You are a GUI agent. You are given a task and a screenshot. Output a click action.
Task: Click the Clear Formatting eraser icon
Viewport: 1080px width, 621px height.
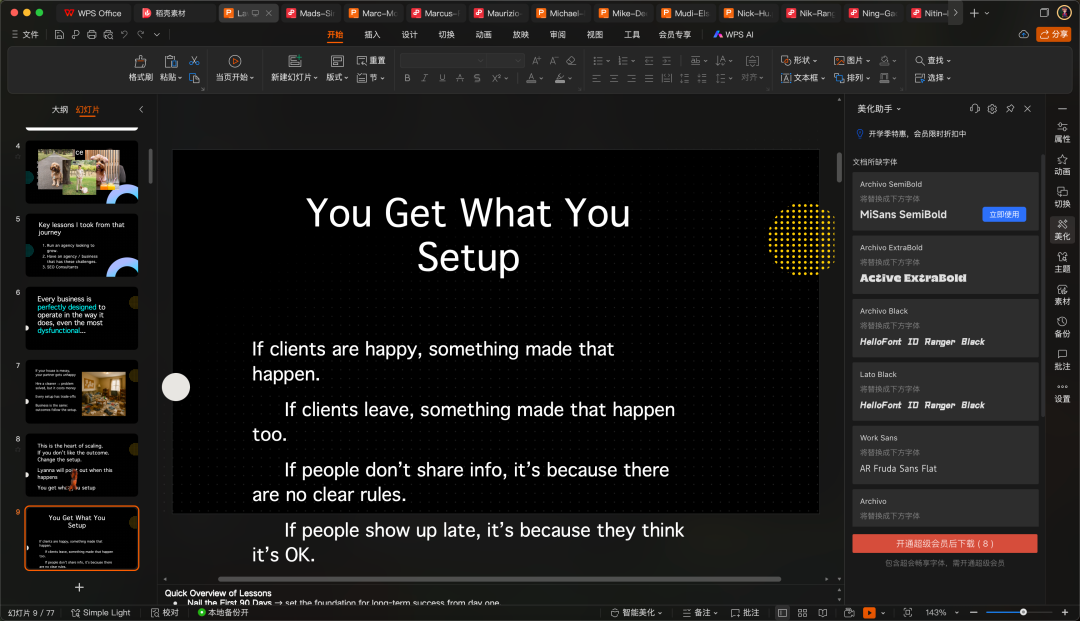click(571, 61)
